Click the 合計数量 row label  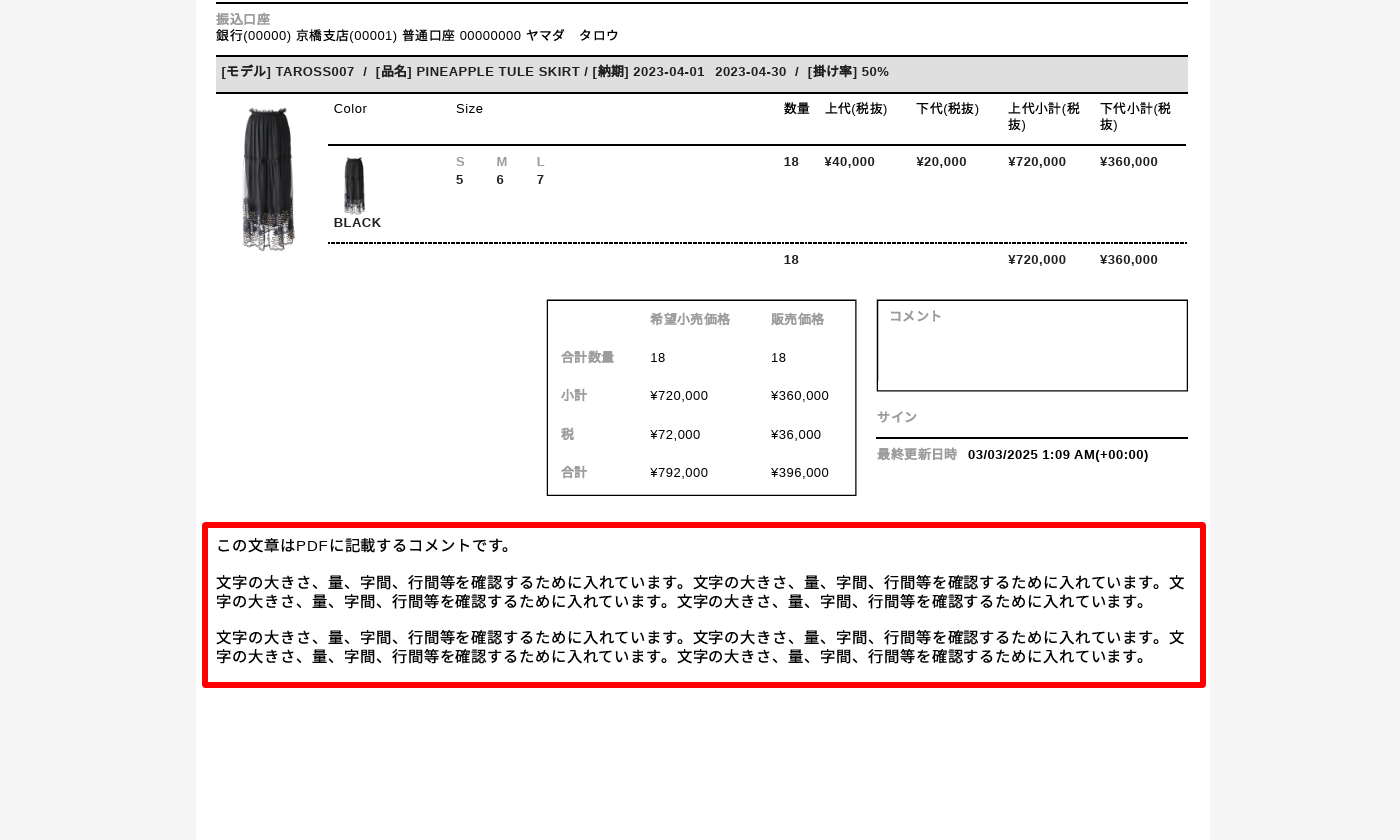[587, 357]
